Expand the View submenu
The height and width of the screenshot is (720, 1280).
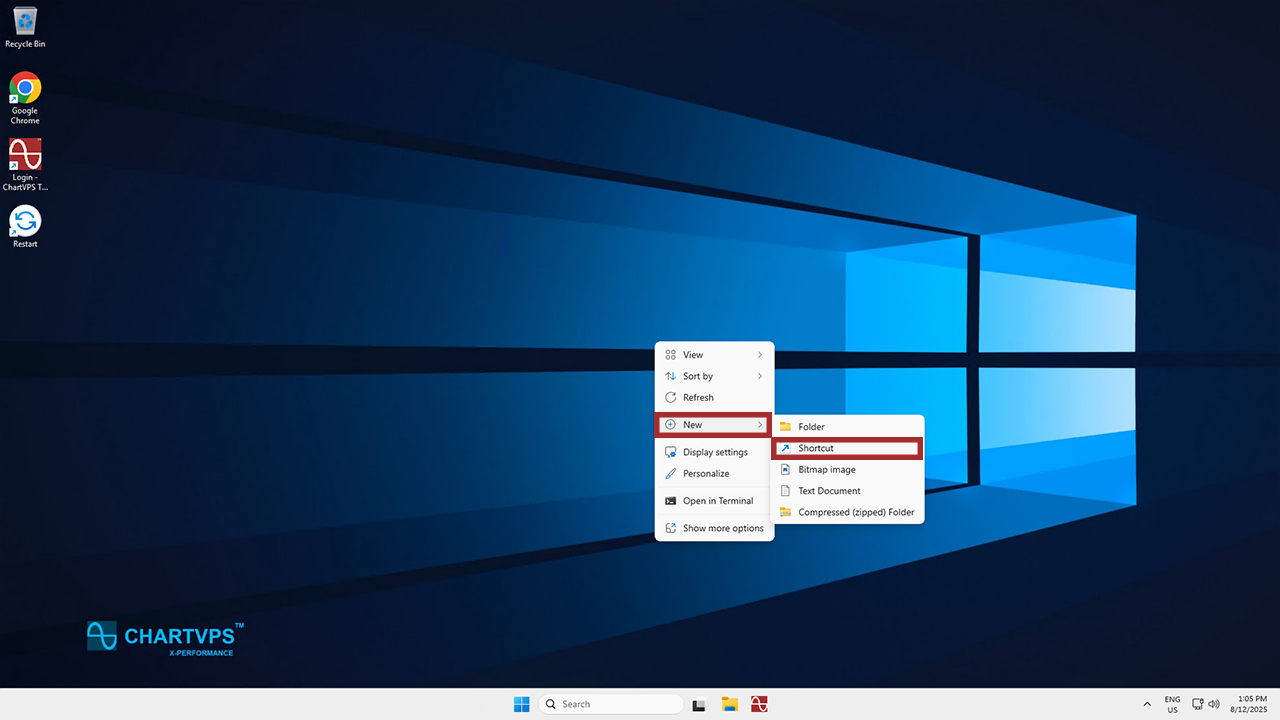point(714,355)
